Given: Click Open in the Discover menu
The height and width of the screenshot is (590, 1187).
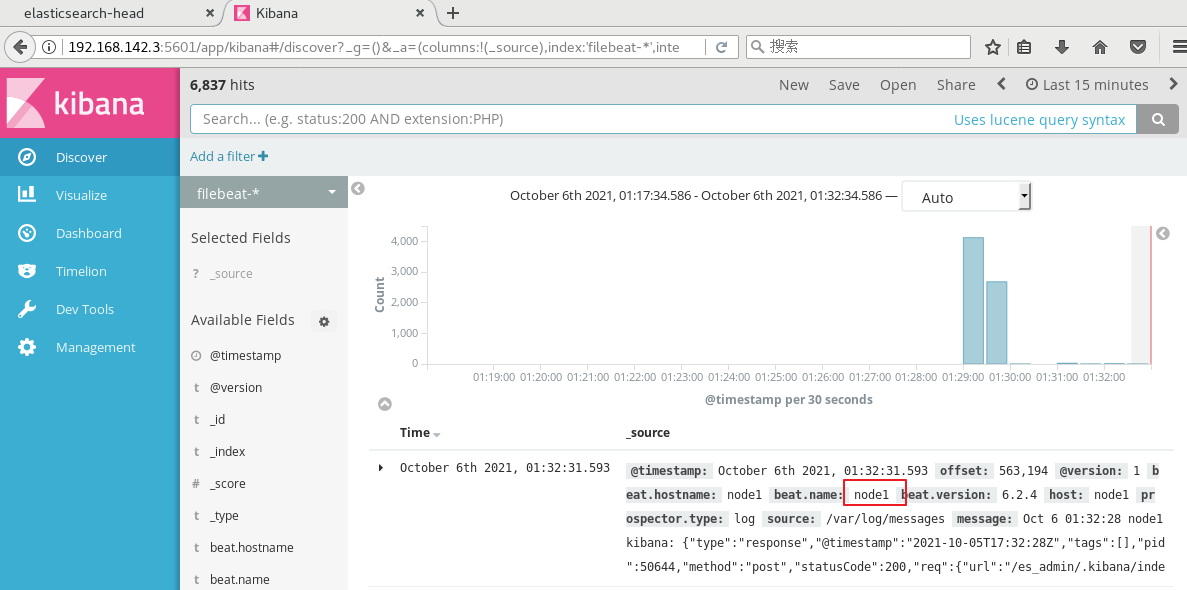Looking at the screenshot, I should click(898, 85).
